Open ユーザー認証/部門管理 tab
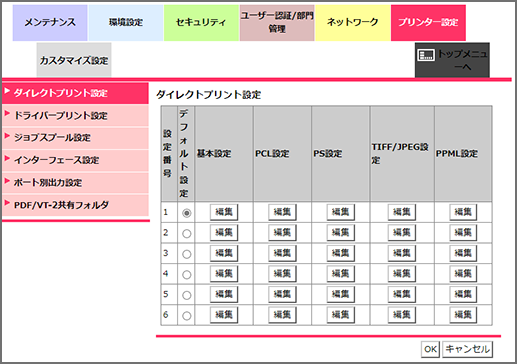The image size is (517, 364). (x=277, y=23)
